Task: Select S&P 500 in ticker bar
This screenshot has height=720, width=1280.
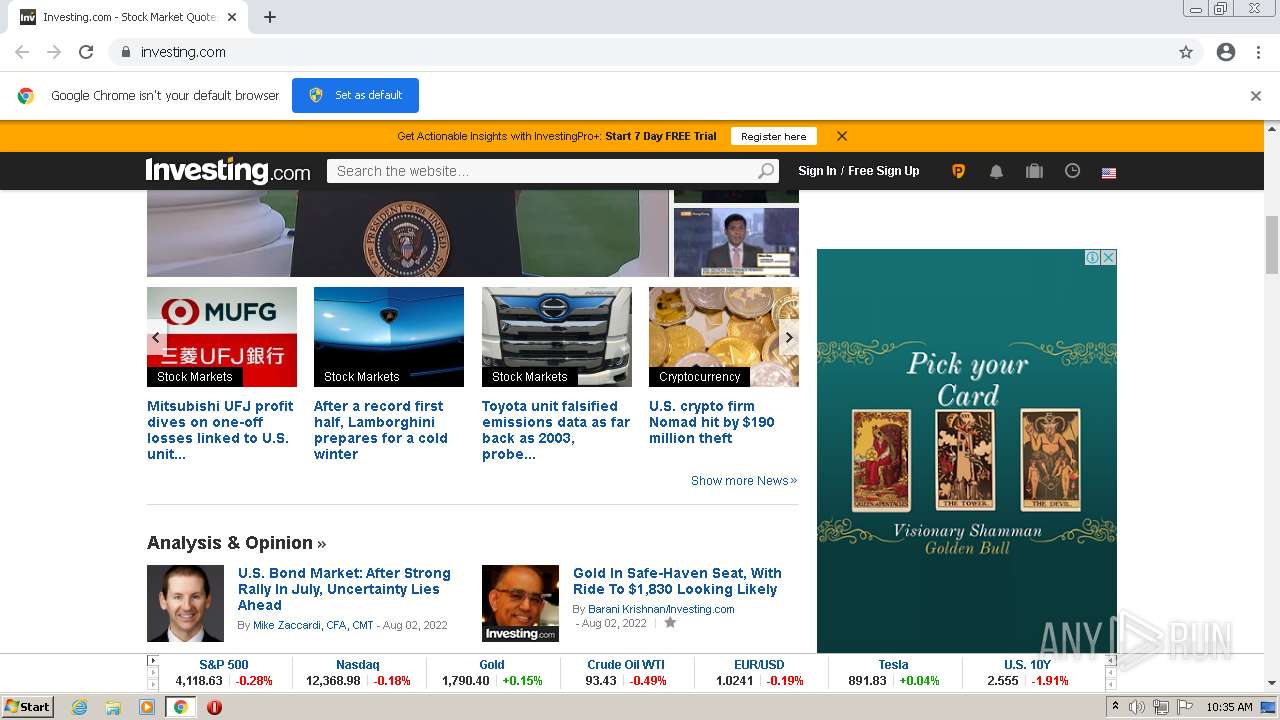Action: tap(224, 664)
